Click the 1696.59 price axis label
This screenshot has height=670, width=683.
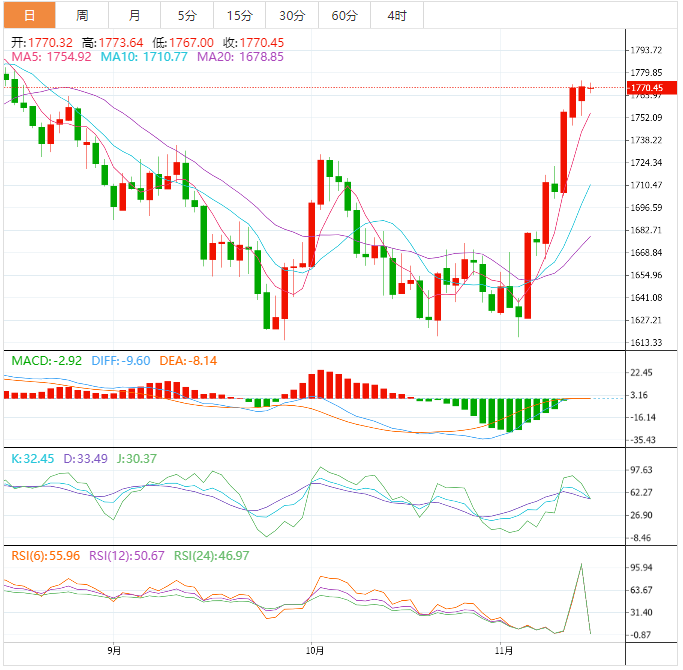point(646,208)
